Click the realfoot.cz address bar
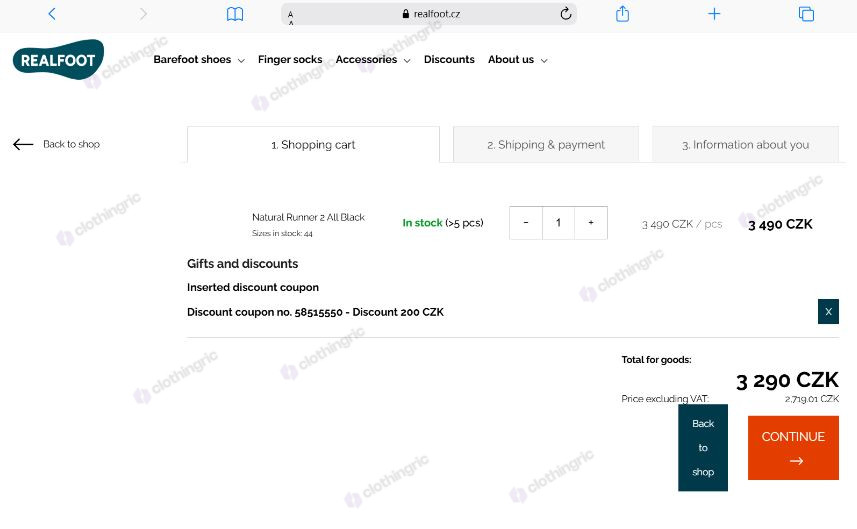The height and width of the screenshot is (529, 857). point(429,14)
